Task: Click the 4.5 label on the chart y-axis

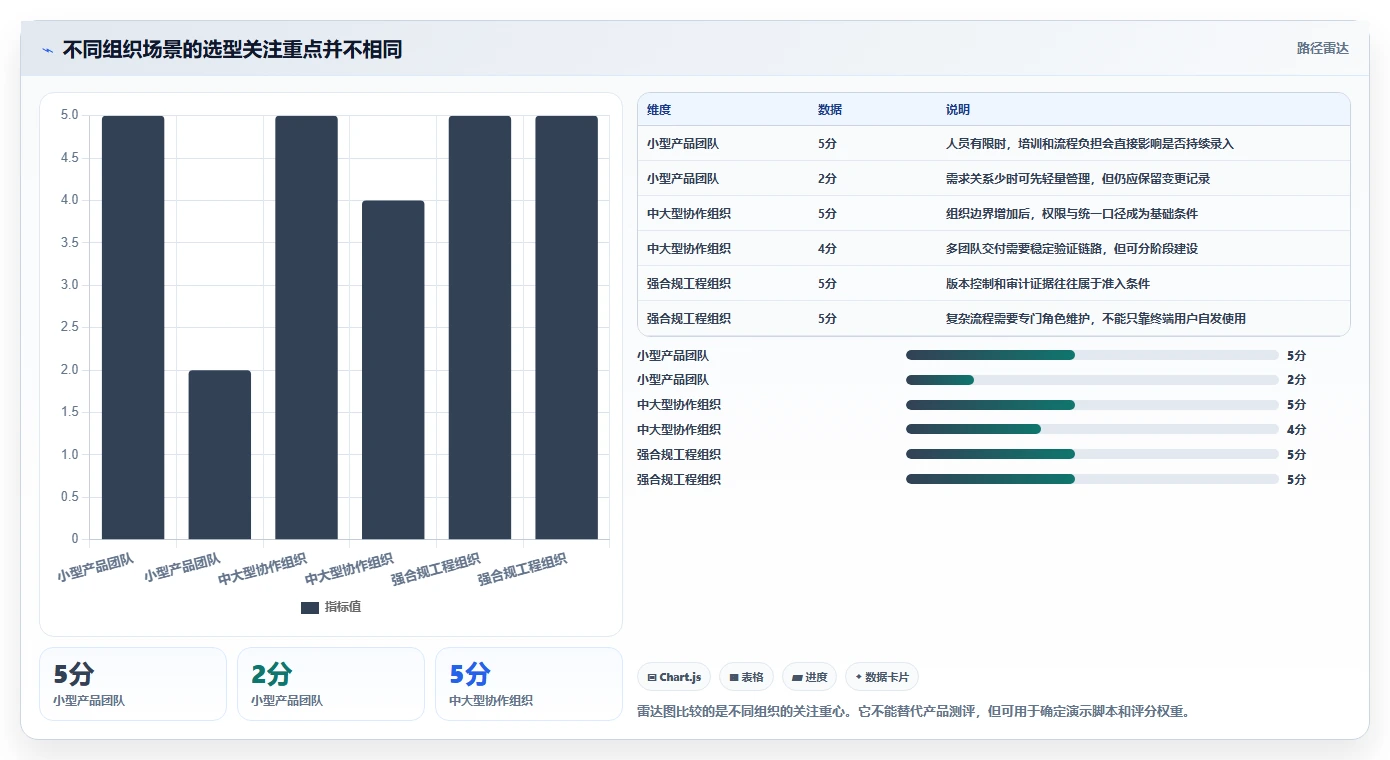Action: point(69,158)
